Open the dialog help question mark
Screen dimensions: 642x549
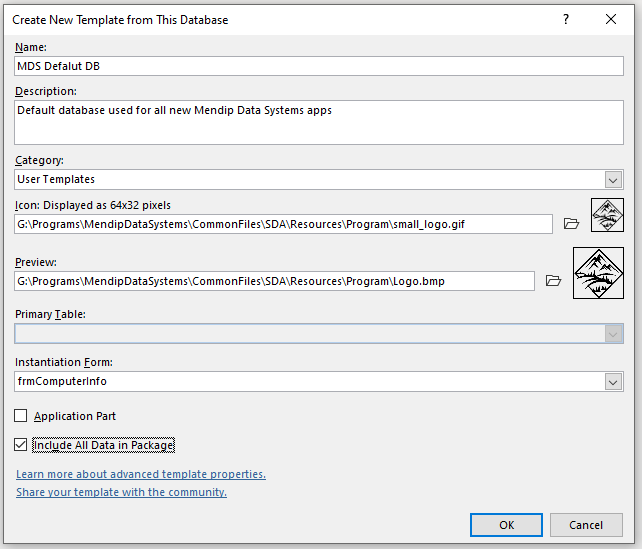point(566,19)
